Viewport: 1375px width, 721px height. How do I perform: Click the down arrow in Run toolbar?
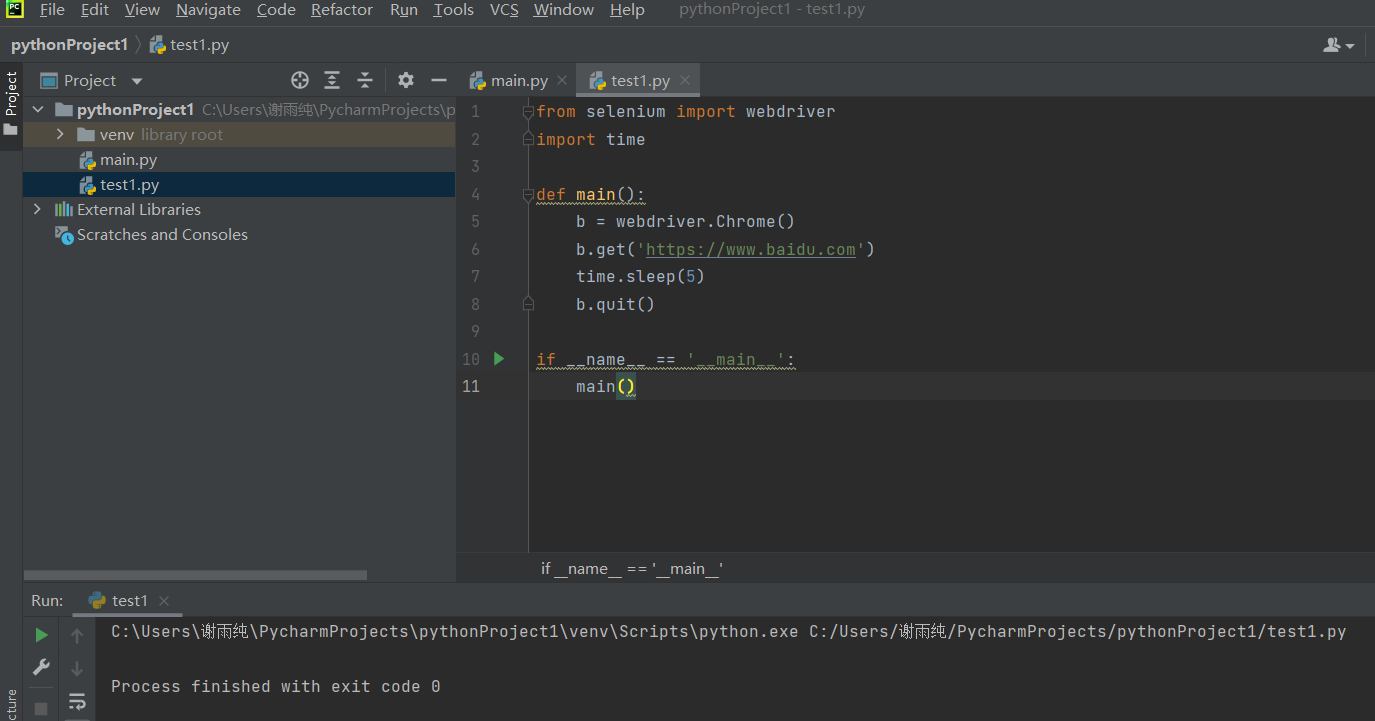(77, 668)
